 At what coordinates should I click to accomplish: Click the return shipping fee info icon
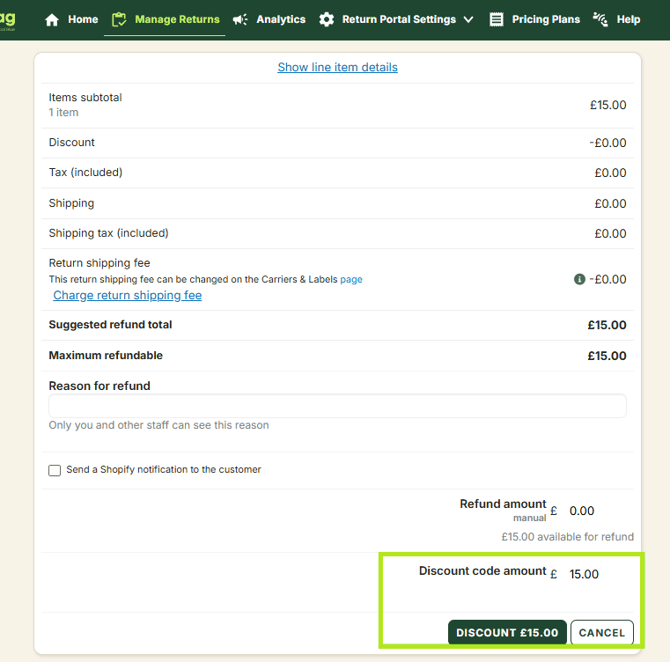[579, 279]
